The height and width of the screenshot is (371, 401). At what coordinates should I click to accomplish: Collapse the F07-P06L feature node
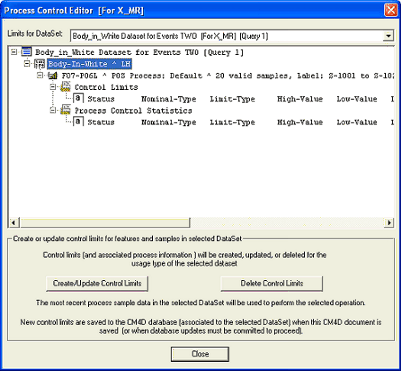[x=40, y=76]
